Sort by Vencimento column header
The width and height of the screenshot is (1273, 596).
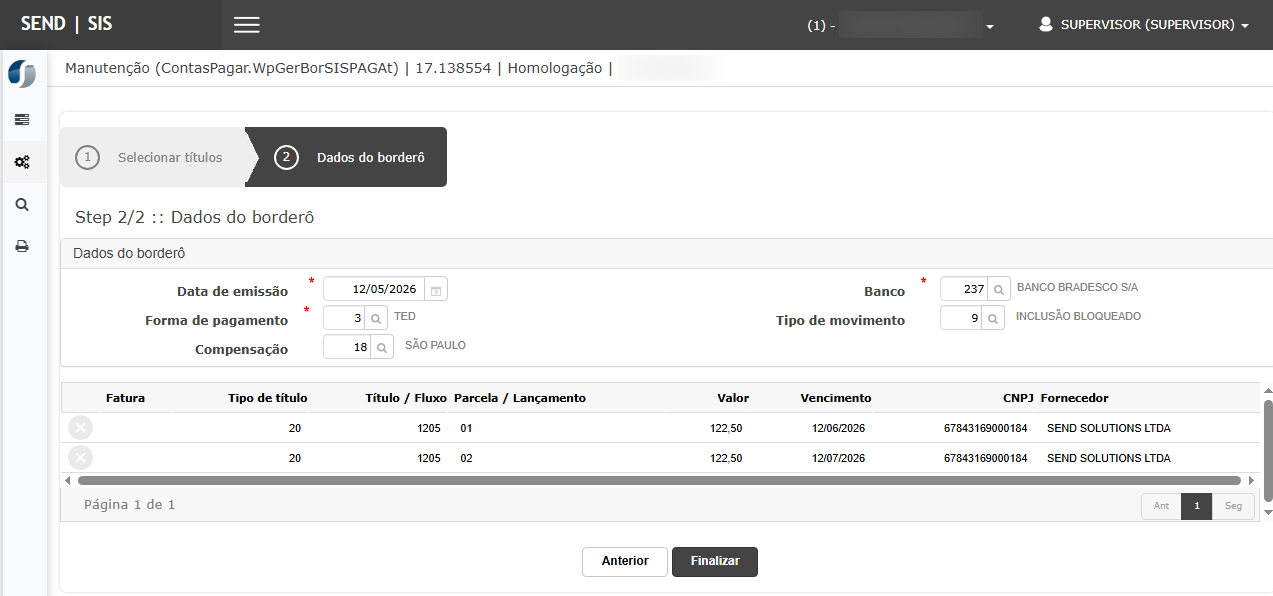836,398
